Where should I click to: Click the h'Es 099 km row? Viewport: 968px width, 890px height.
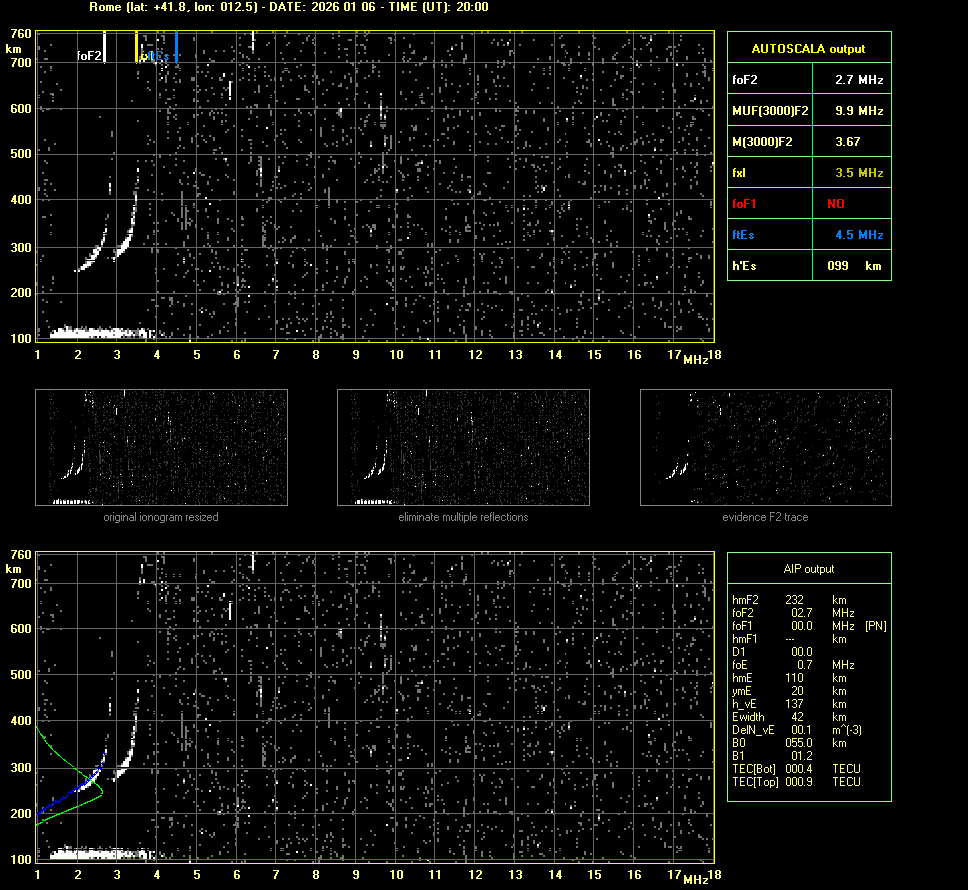tap(808, 266)
